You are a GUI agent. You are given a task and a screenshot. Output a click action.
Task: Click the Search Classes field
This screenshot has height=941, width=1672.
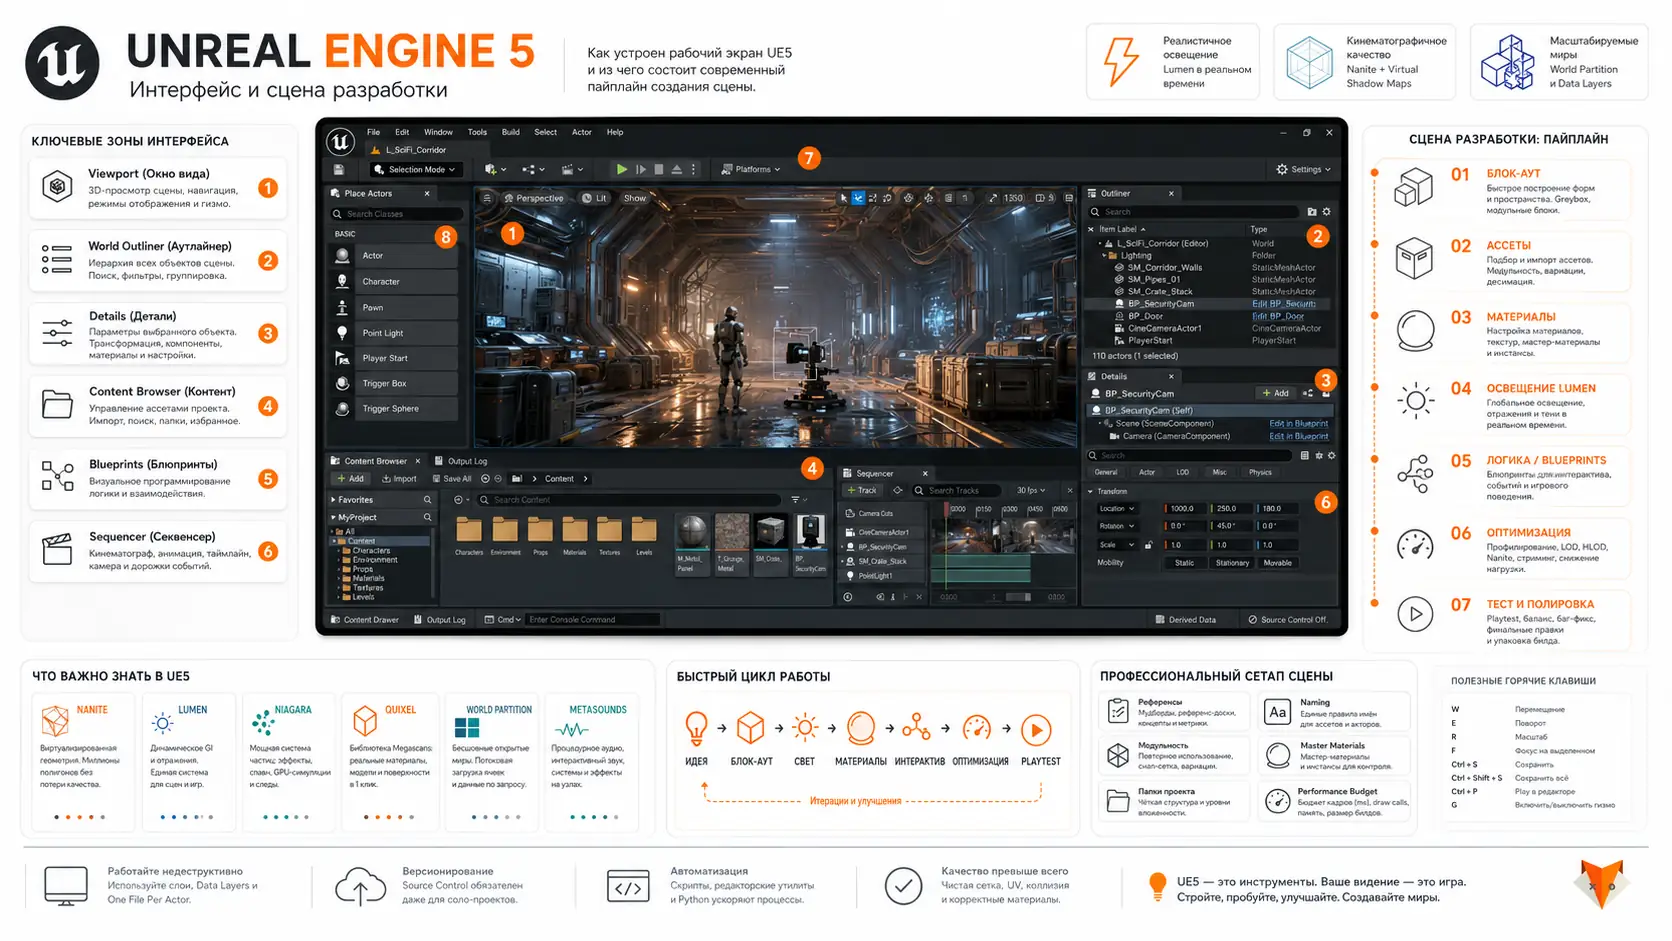coord(397,214)
